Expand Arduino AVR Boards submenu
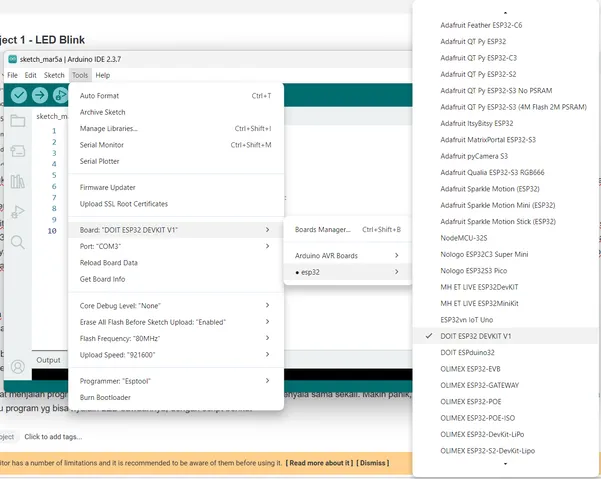Viewport: 601px width, 479px height. [x=347, y=256]
